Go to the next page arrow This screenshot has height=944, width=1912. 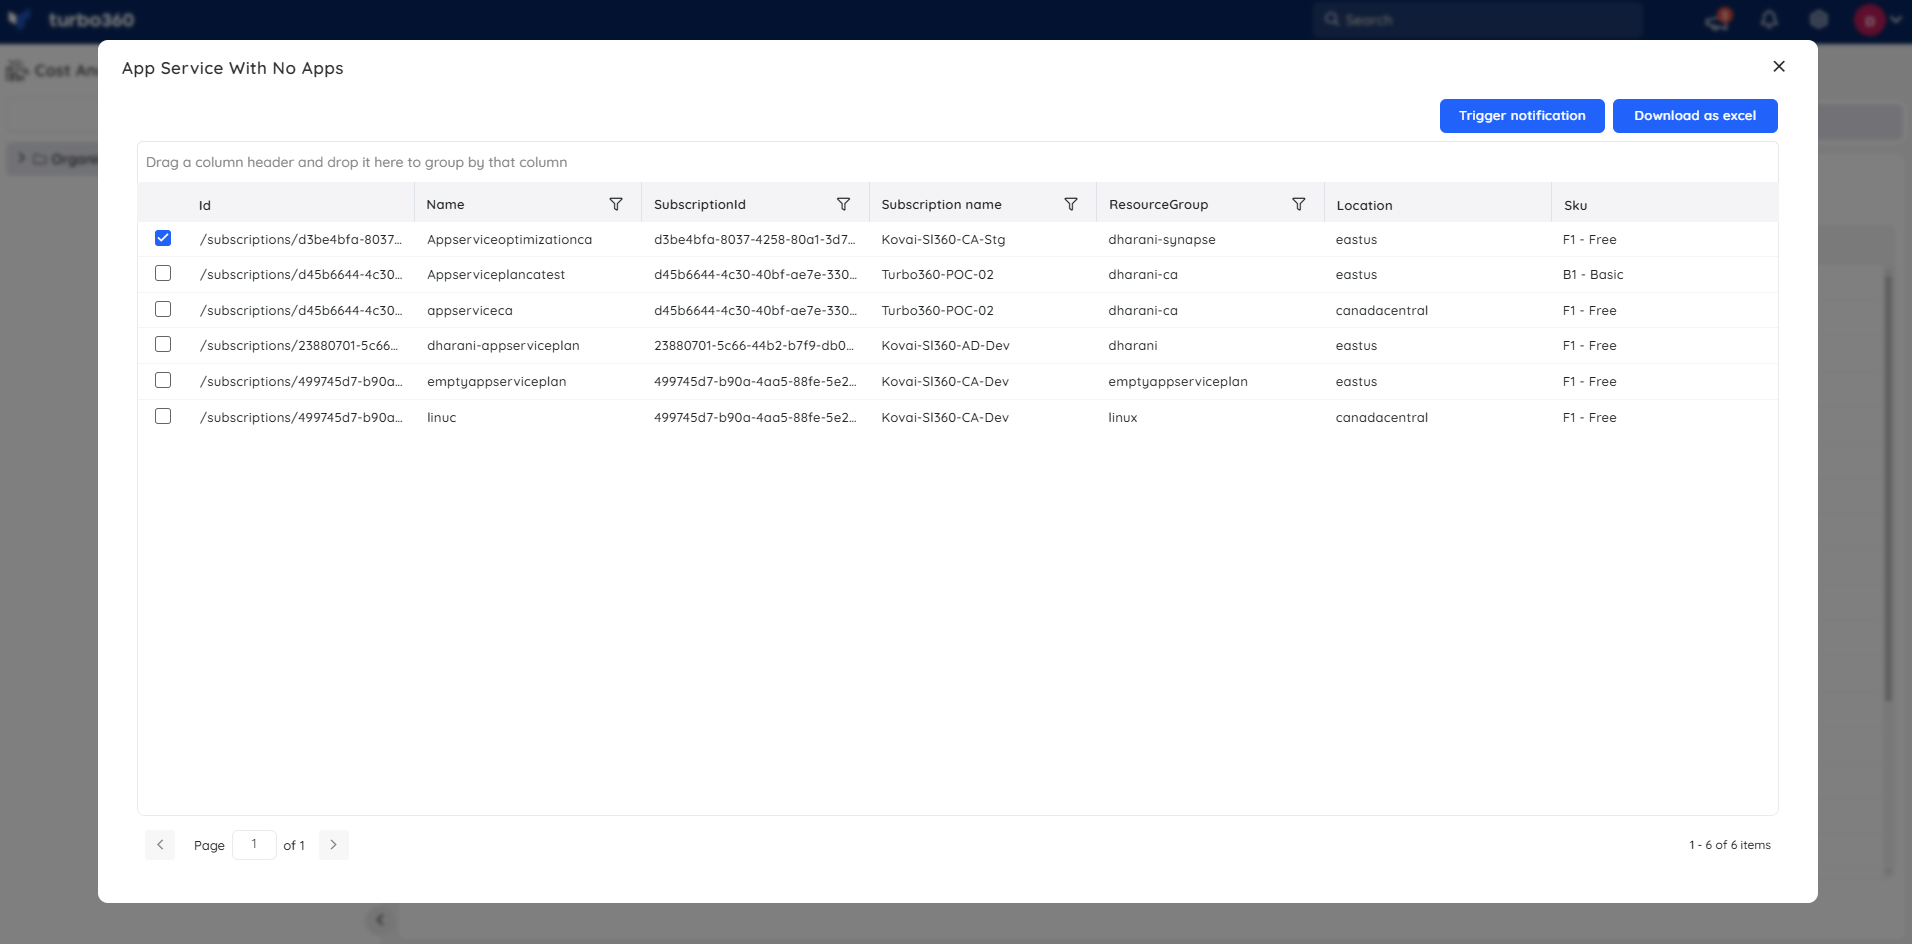(334, 845)
